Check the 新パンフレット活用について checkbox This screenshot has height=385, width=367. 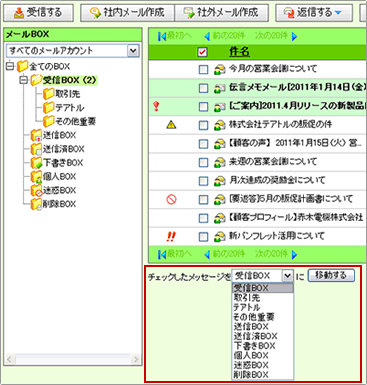pyautogui.click(x=203, y=237)
